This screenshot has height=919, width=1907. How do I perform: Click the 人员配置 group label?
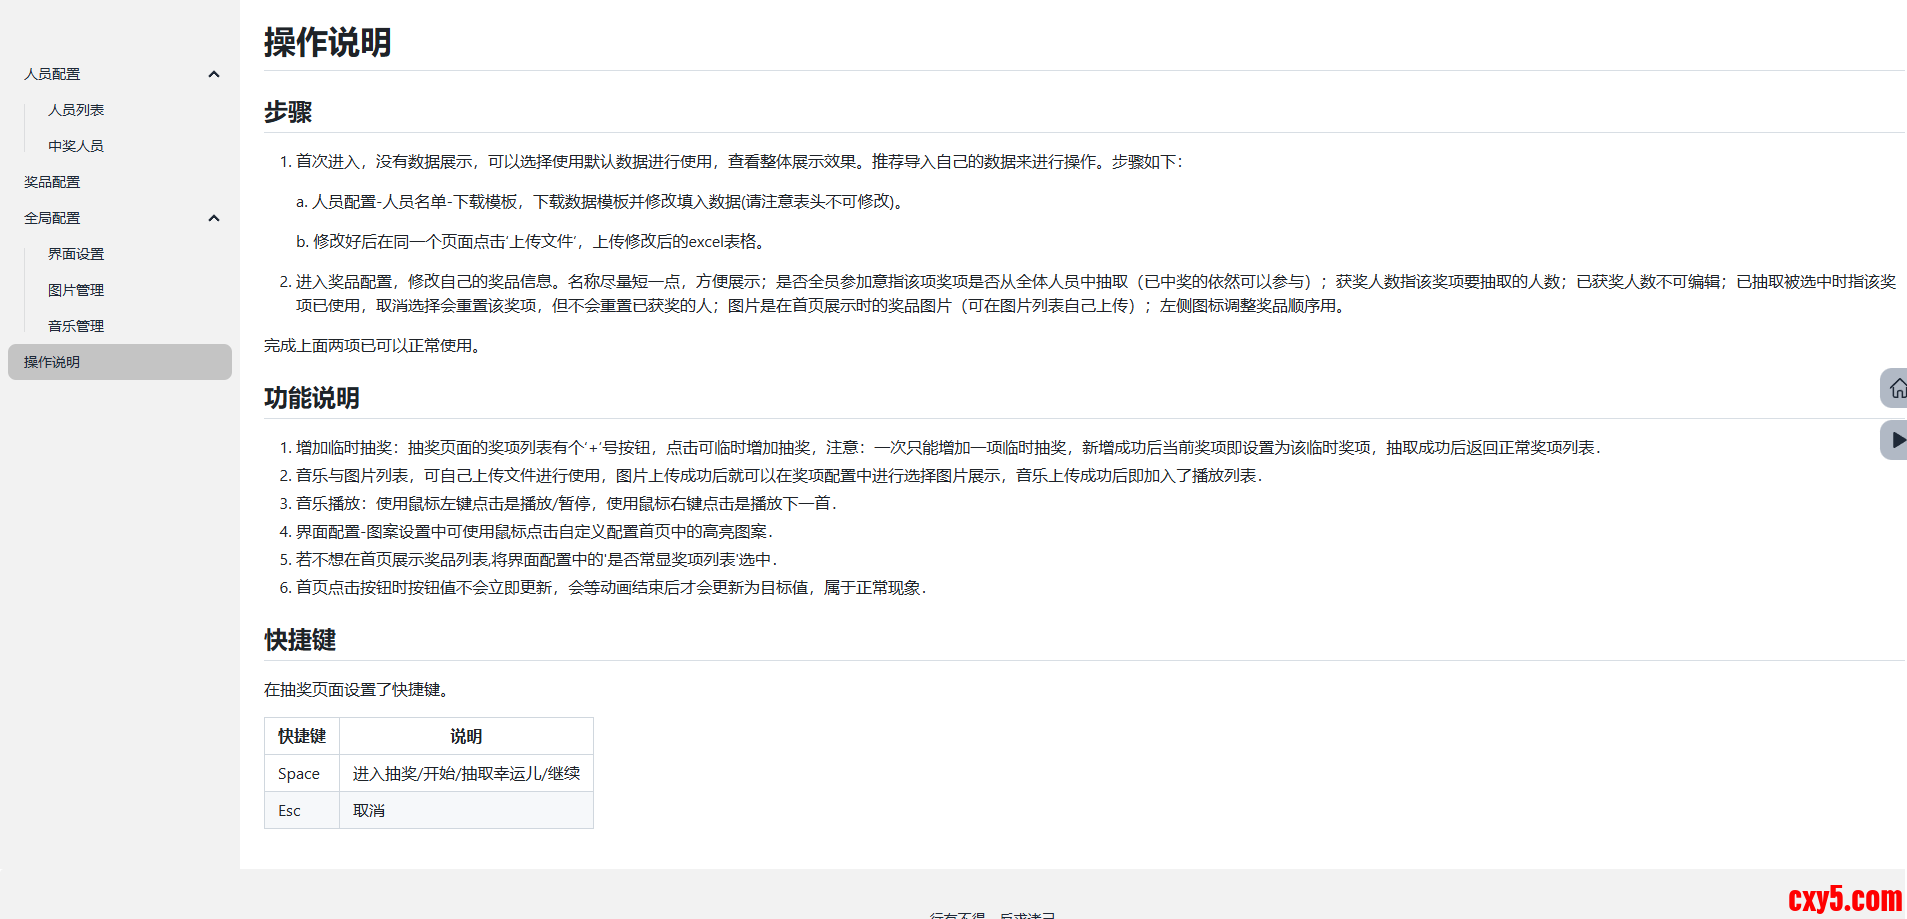click(52, 74)
